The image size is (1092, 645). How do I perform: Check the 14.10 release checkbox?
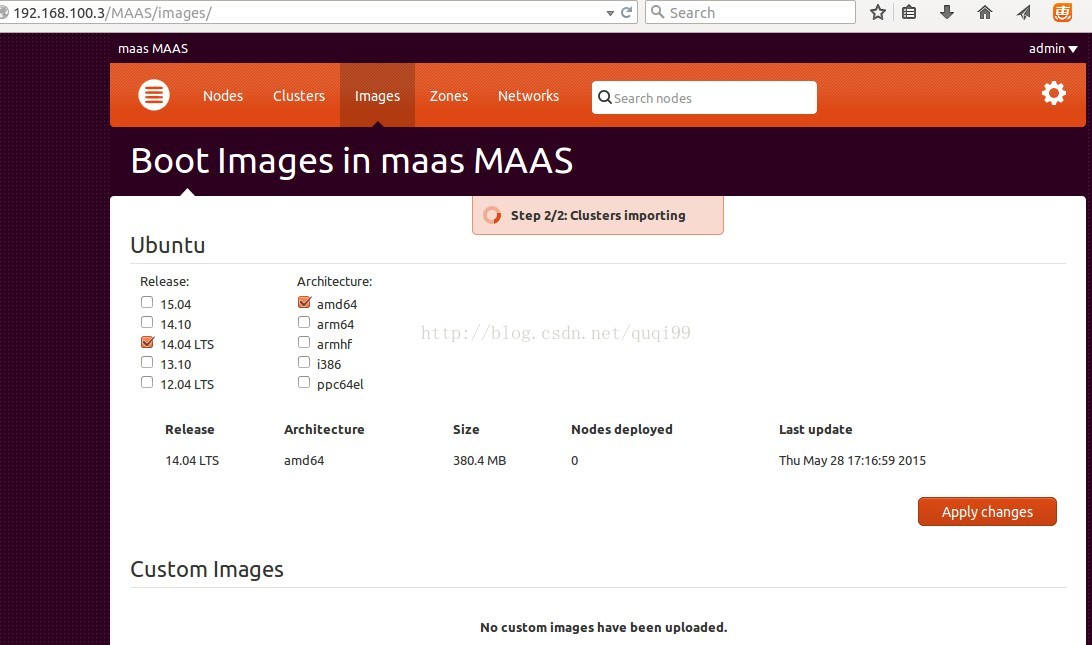click(x=147, y=322)
